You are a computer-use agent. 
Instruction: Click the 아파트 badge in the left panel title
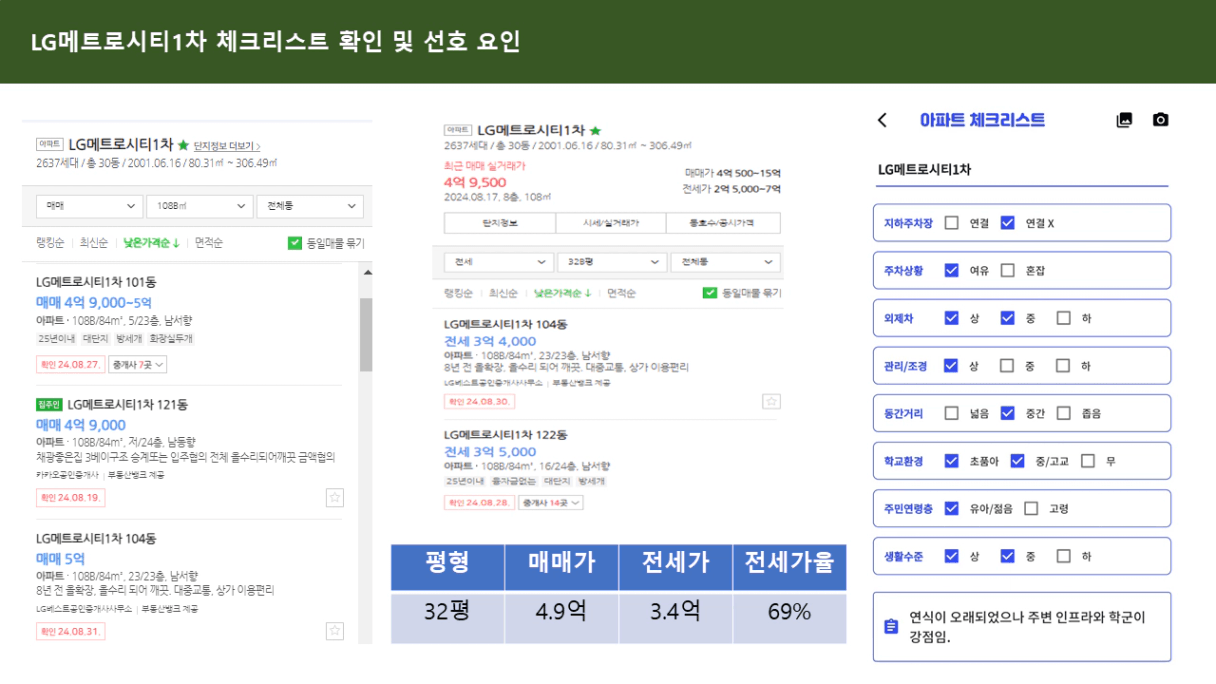point(49,144)
